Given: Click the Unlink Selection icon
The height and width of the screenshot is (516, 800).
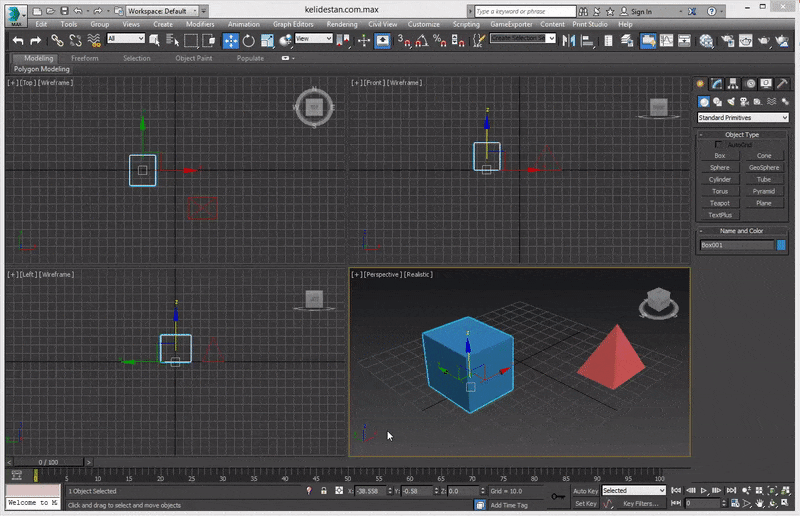Looking at the screenshot, I should tap(75, 41).
